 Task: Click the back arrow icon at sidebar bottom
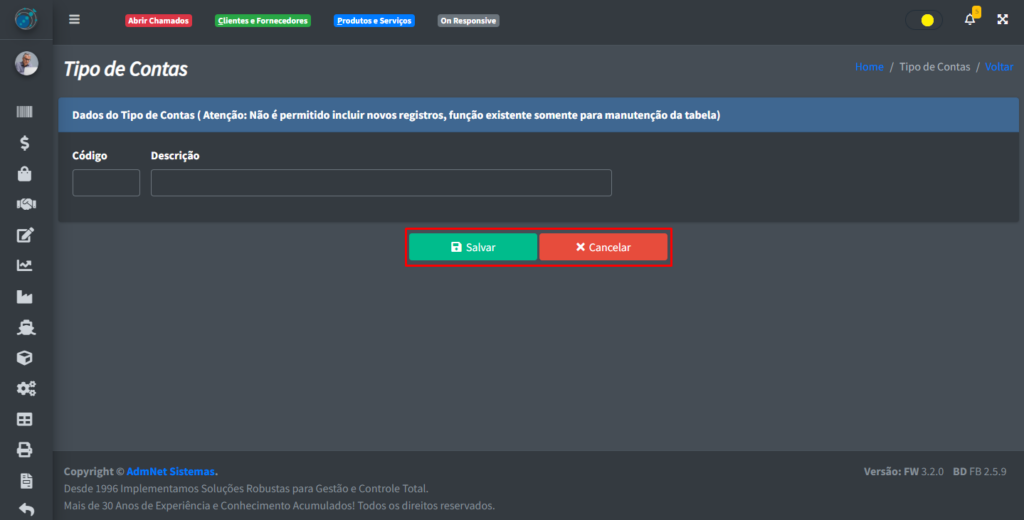pyautogui.click(x=26, y=510)
